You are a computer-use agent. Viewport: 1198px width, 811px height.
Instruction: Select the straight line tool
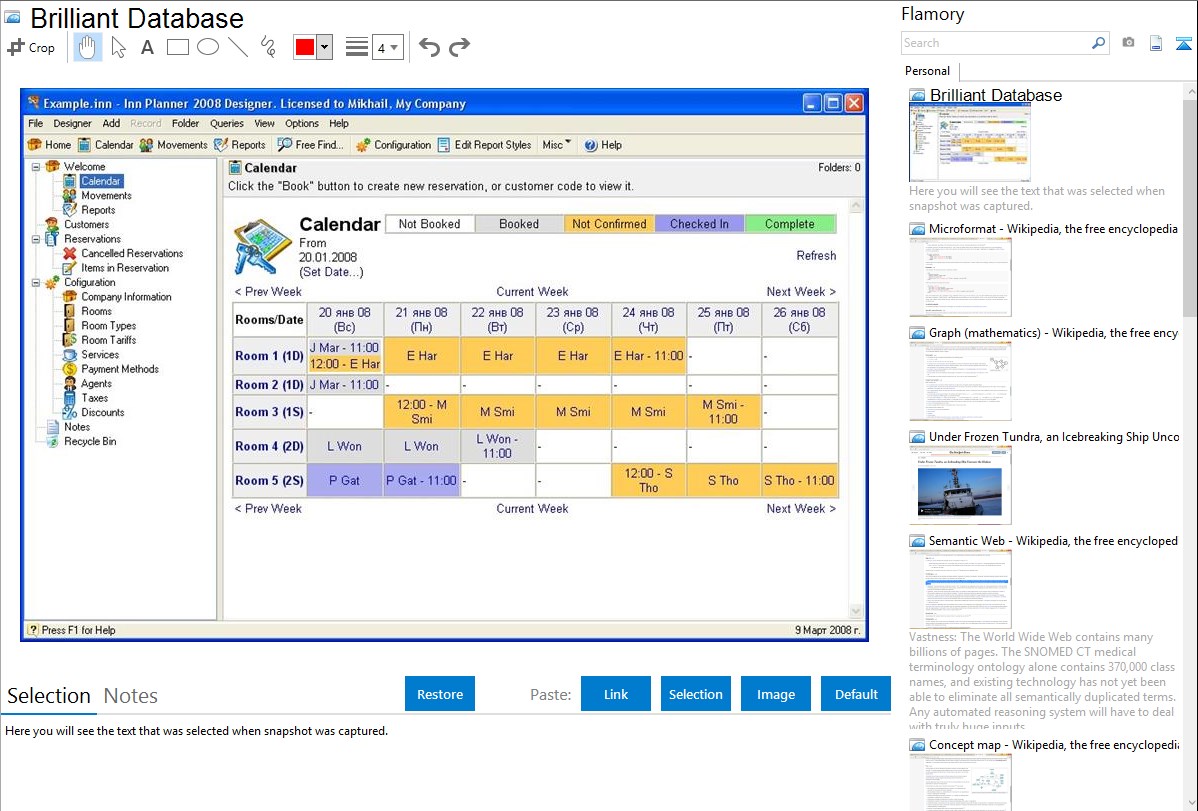pyautogui.click(x=238, y=47)
